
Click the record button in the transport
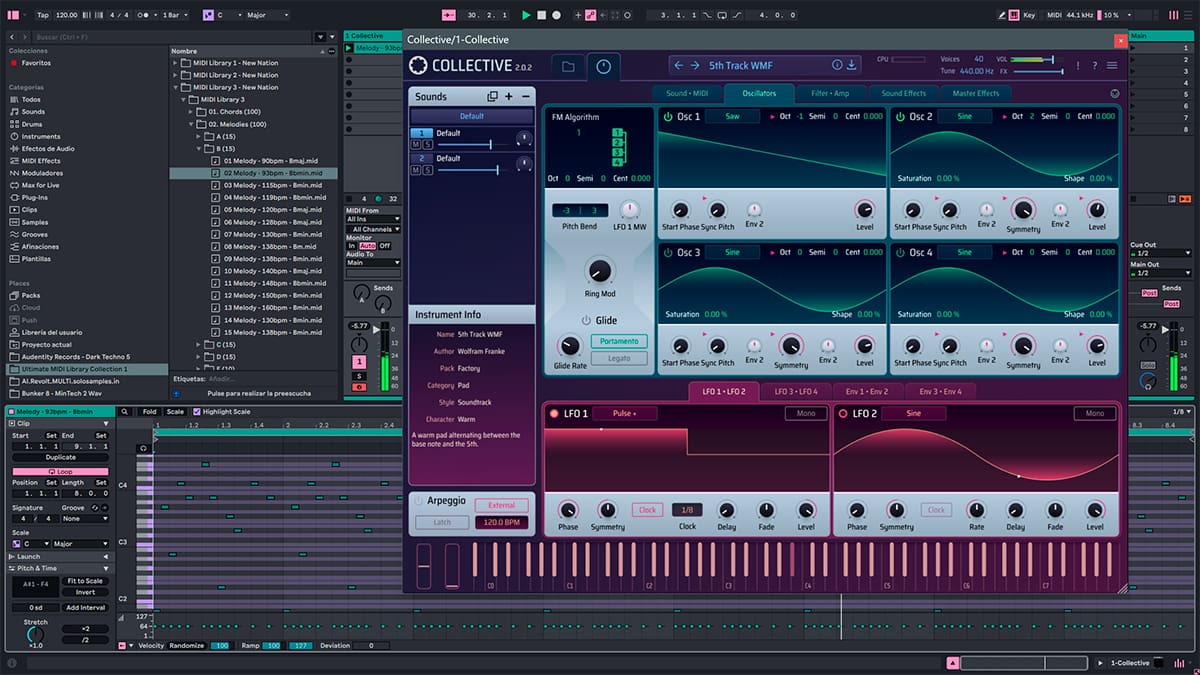point(557,15)
